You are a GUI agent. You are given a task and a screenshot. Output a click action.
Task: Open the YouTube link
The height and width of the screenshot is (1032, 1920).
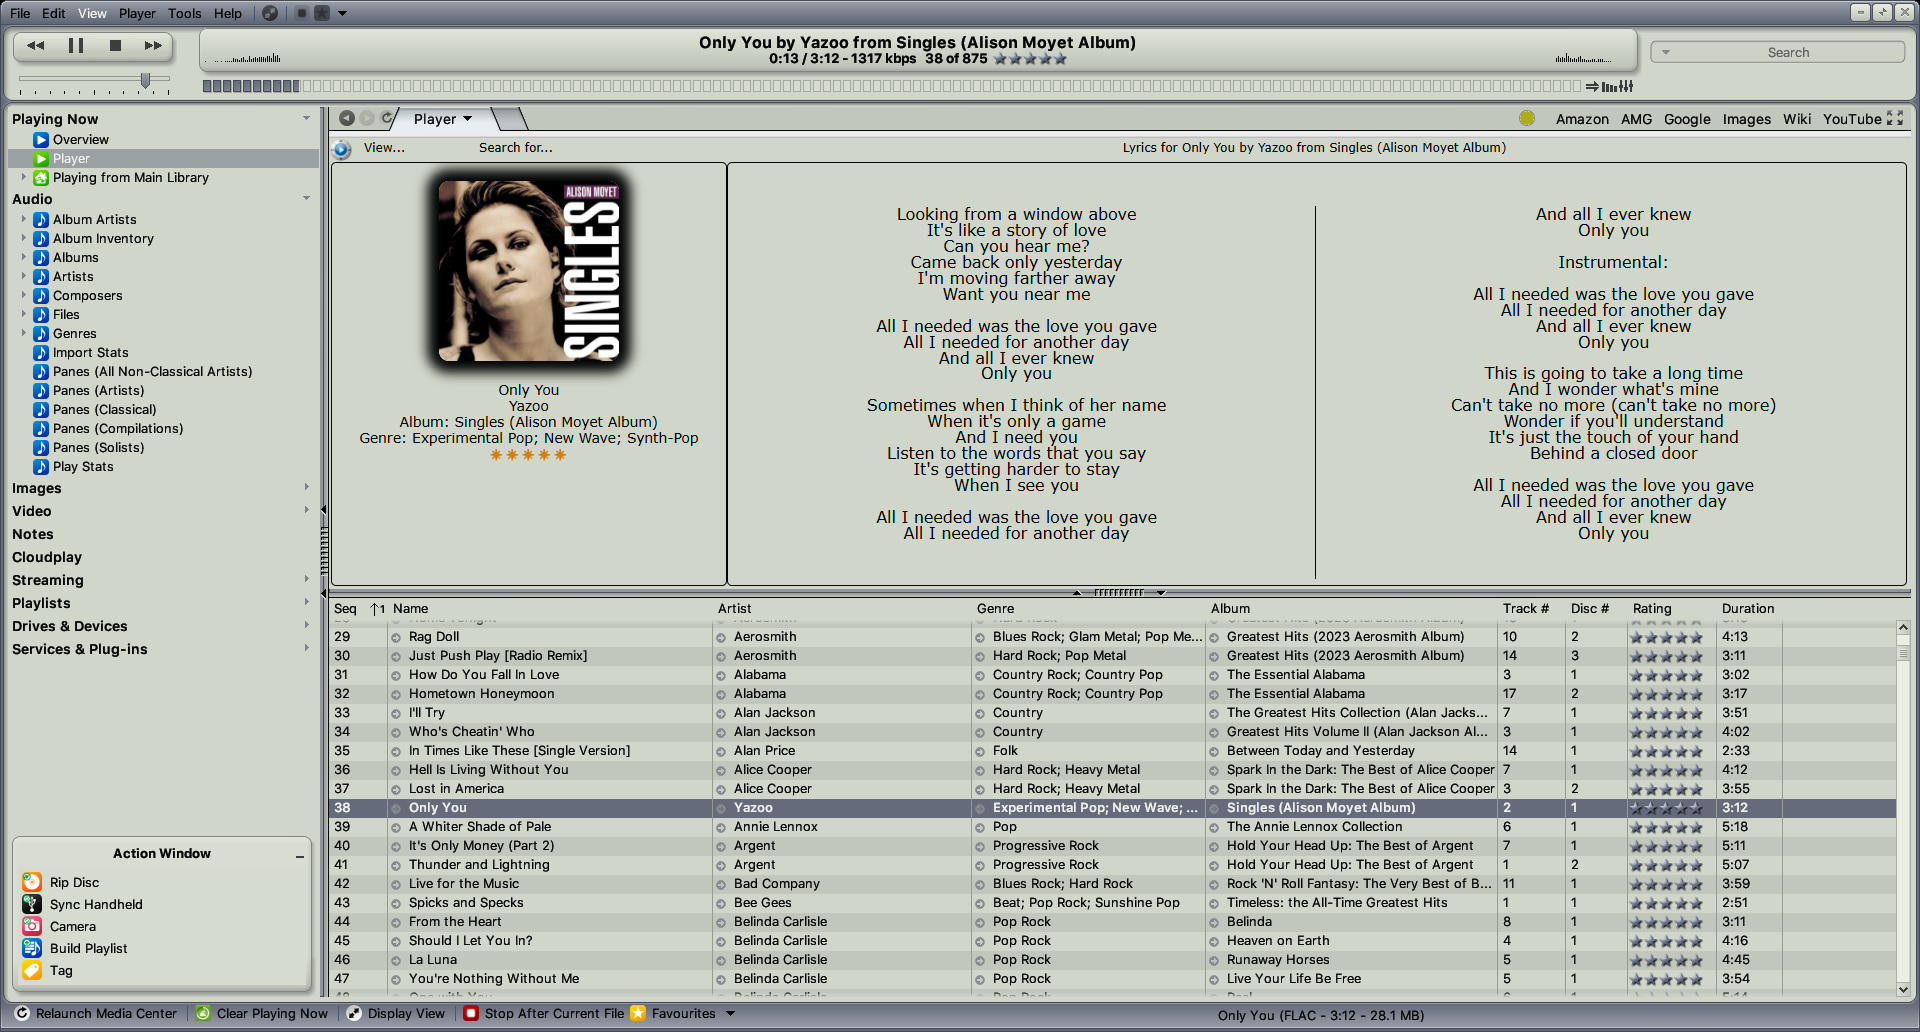point(1852,119)
